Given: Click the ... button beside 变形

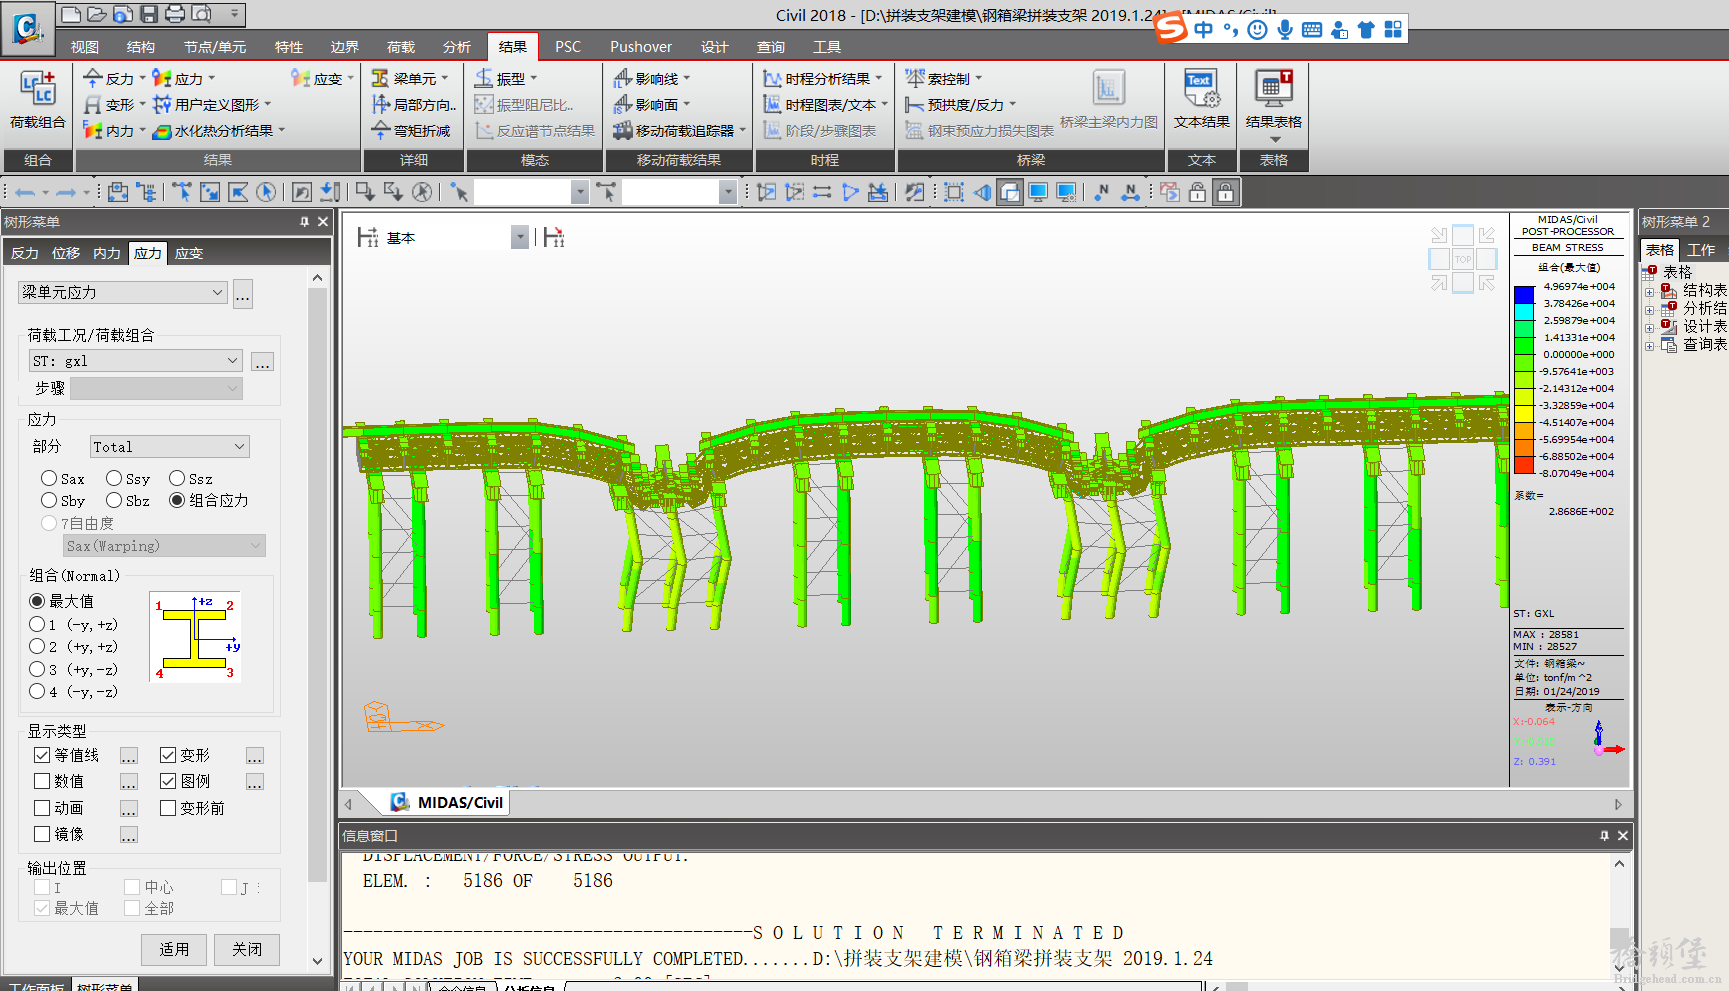Looking at the screenshot, I should (255, 755).
